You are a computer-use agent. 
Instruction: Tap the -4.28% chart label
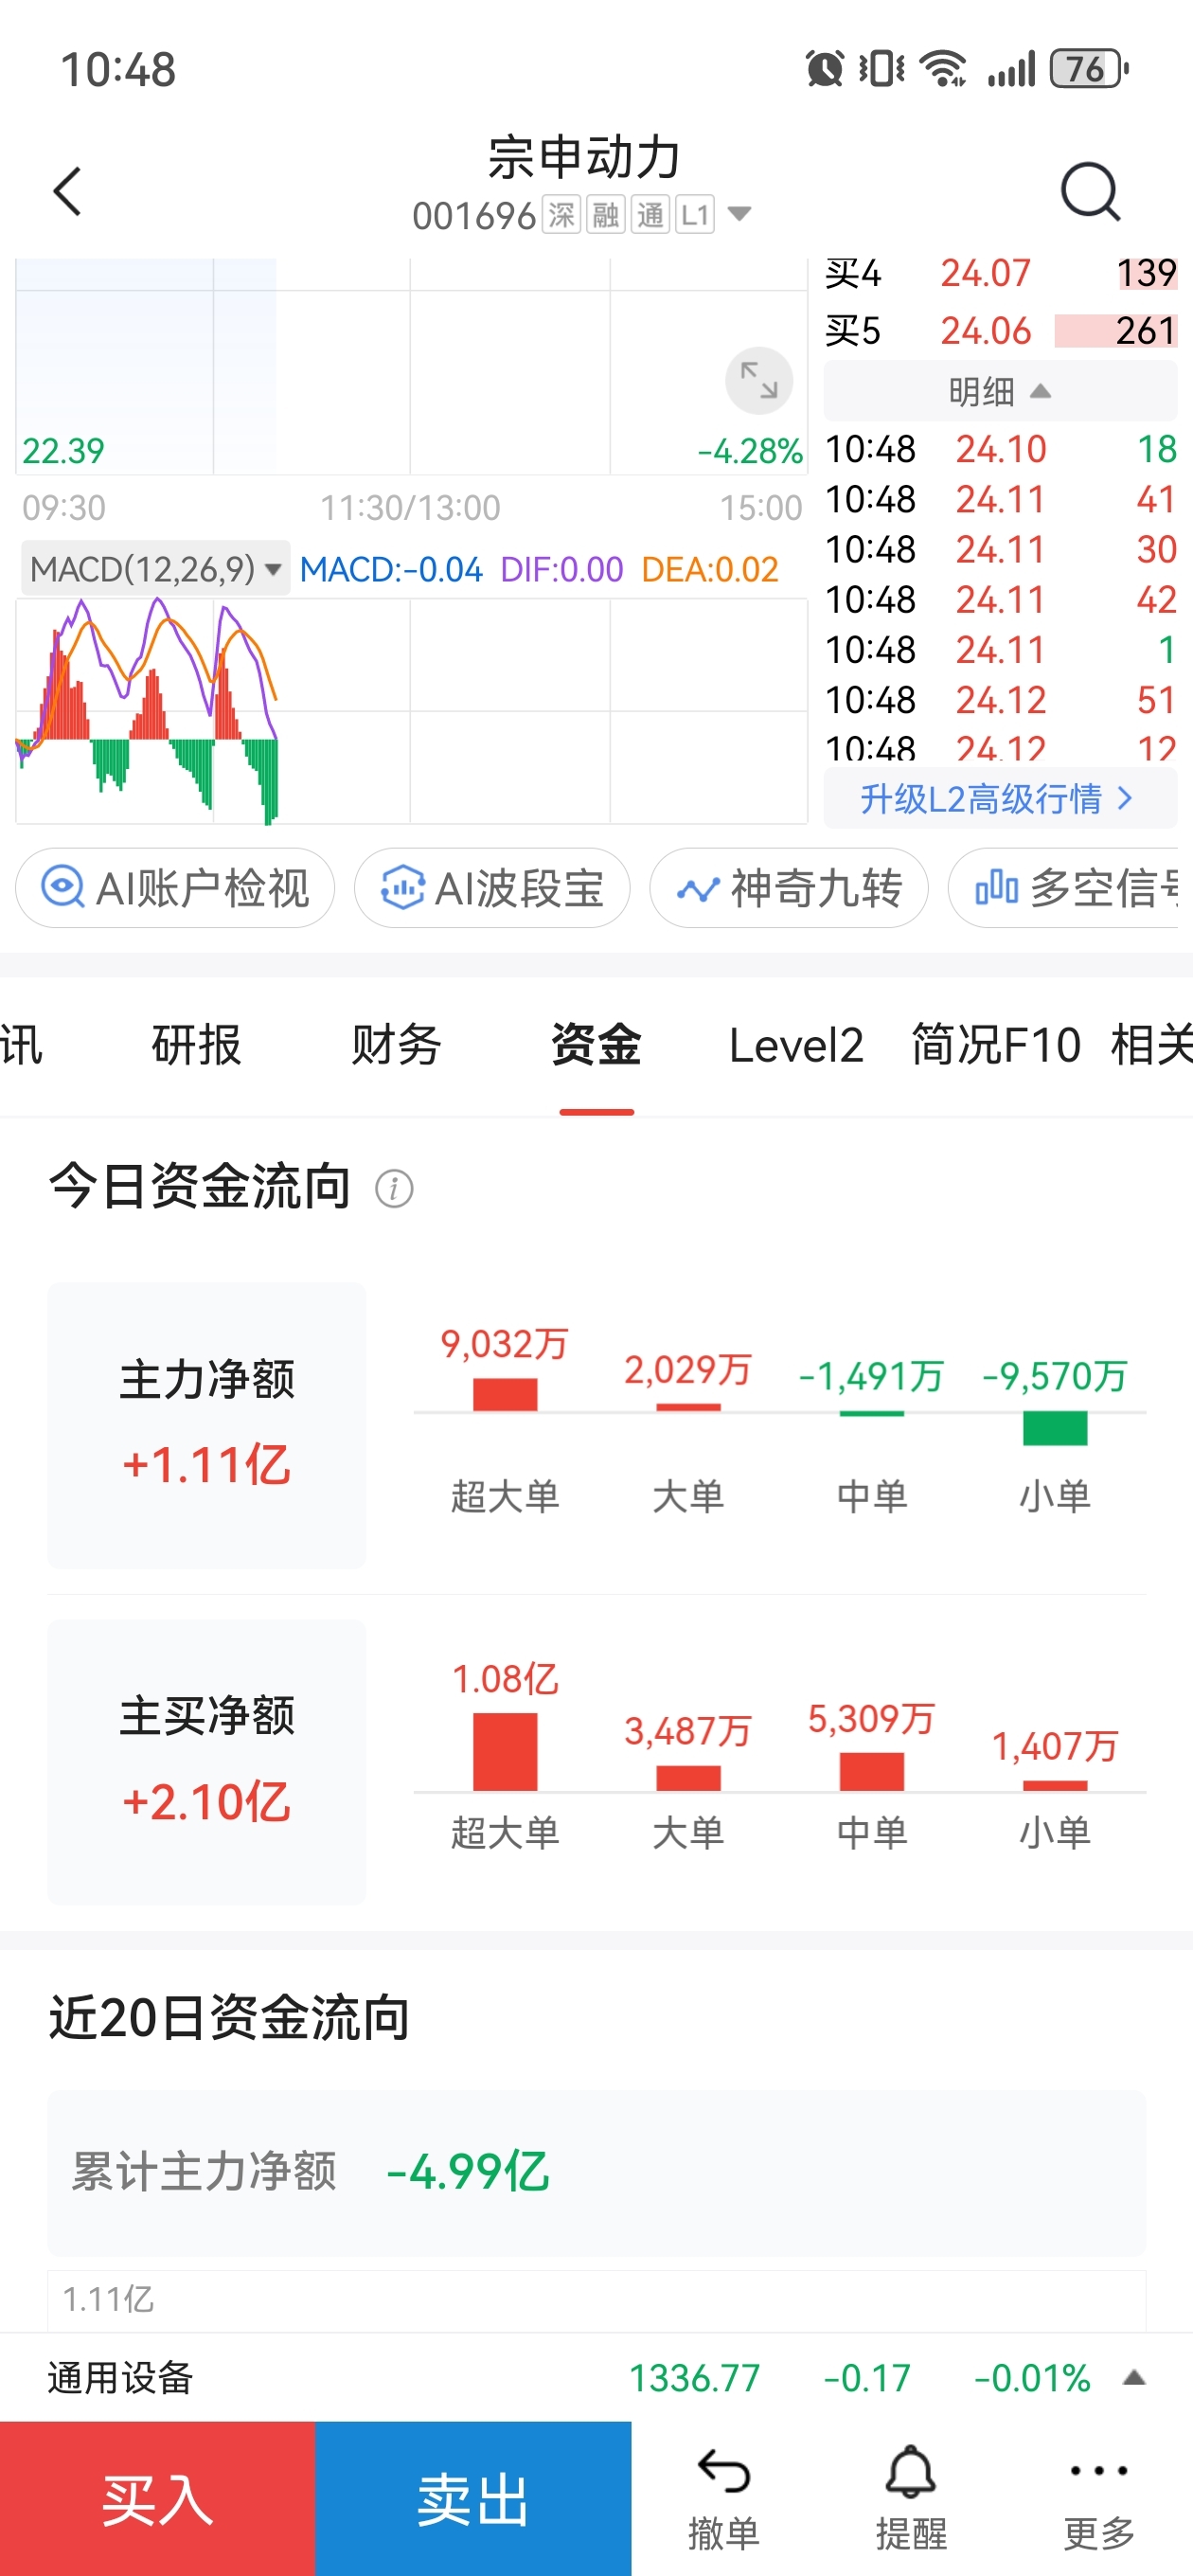pos(750,451)
